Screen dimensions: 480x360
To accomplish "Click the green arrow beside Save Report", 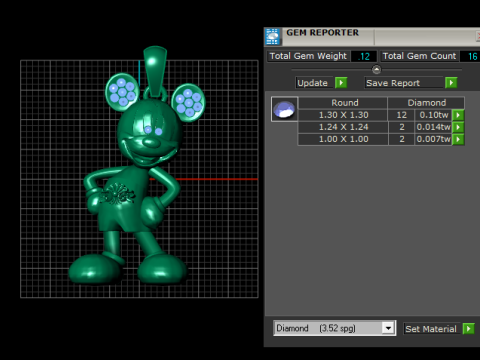I will point(451,83).
